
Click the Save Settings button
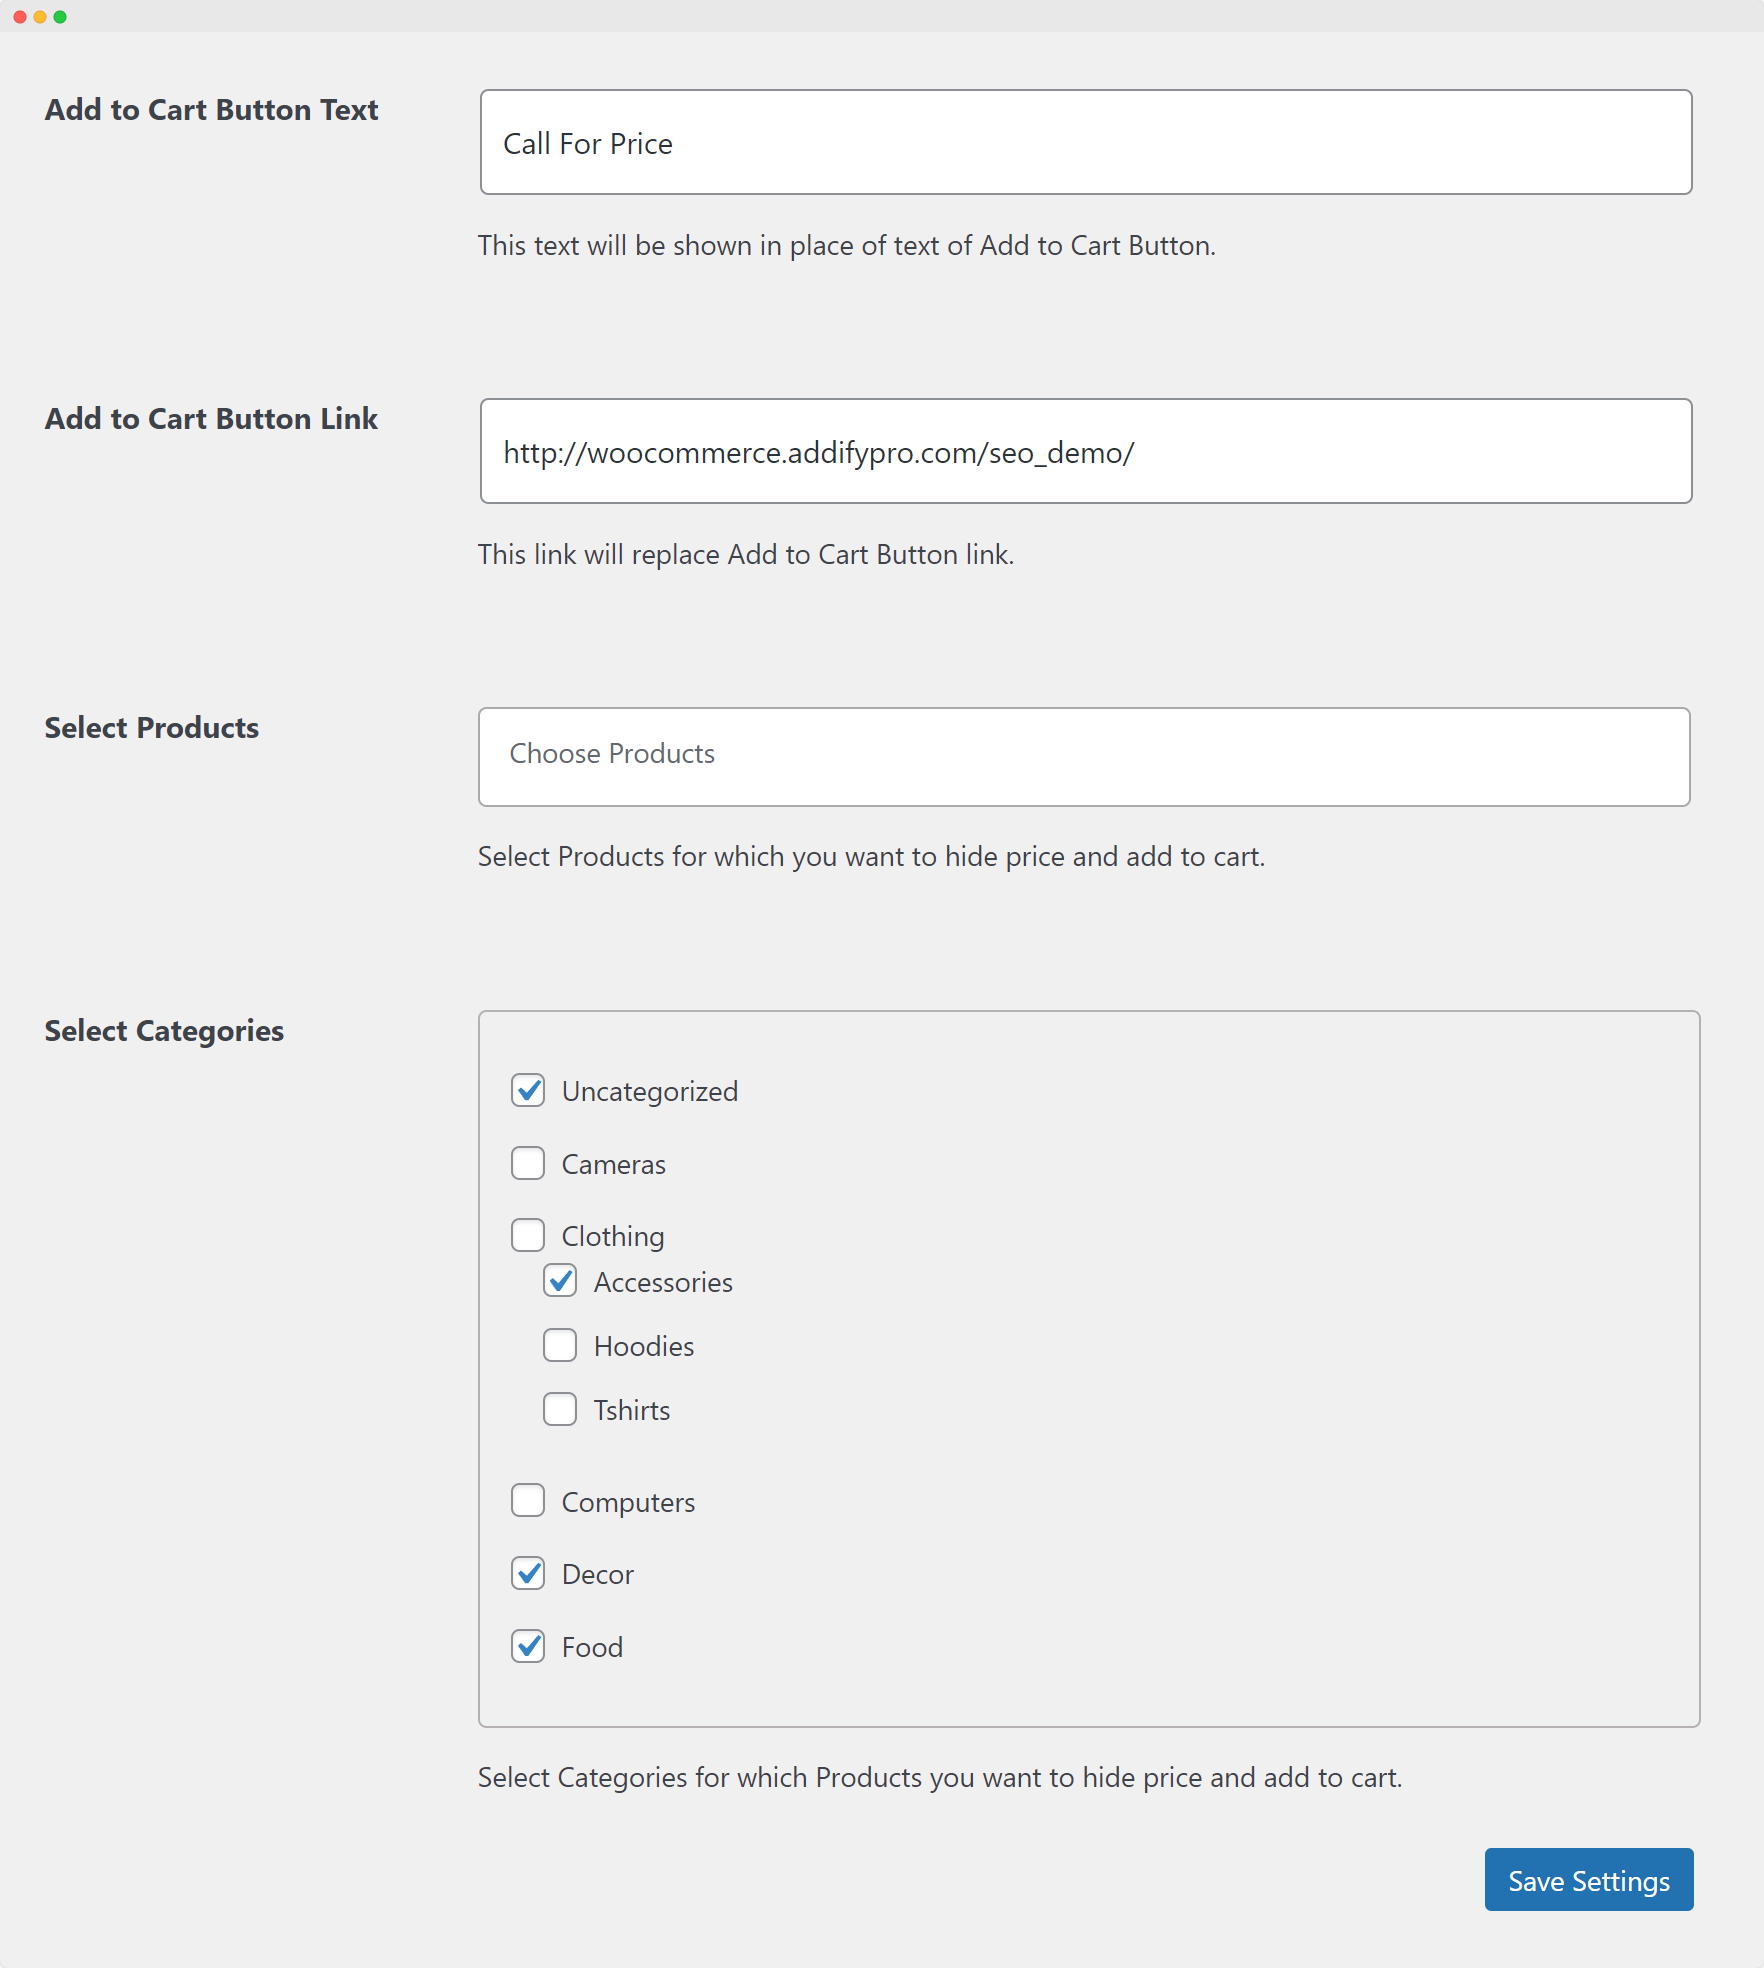(x=1588, y=1880)
